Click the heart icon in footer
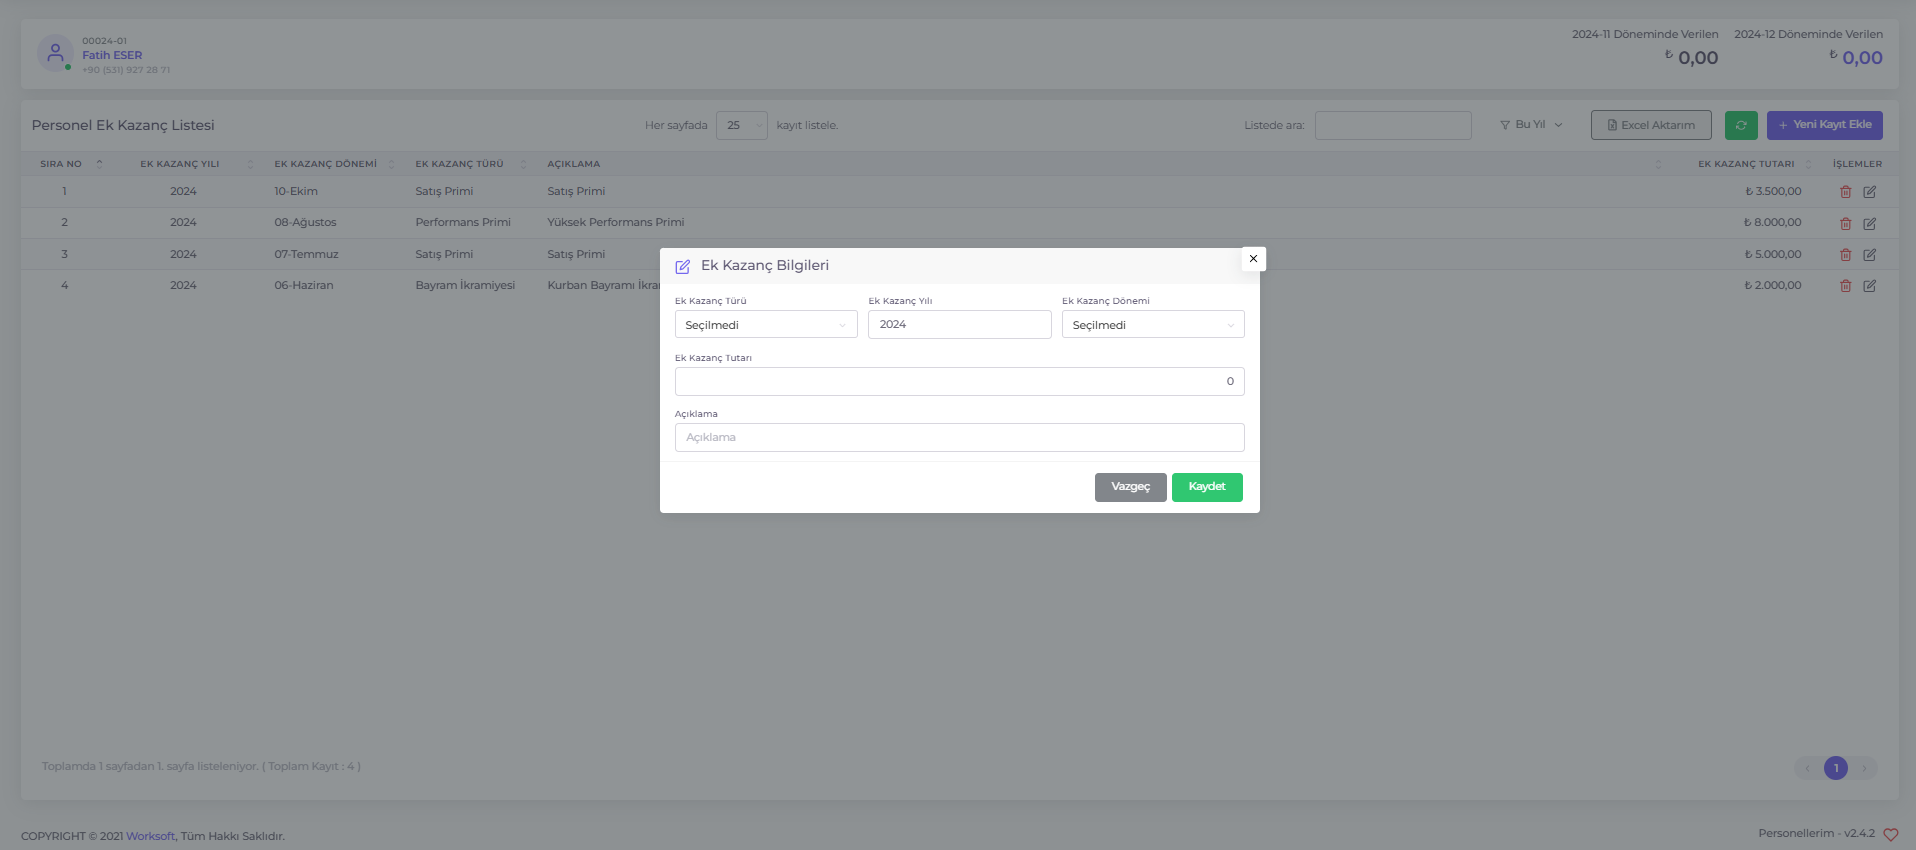Image resolution: width=1916 pixels, height=850 pixels. click(x=1890, y=835)
